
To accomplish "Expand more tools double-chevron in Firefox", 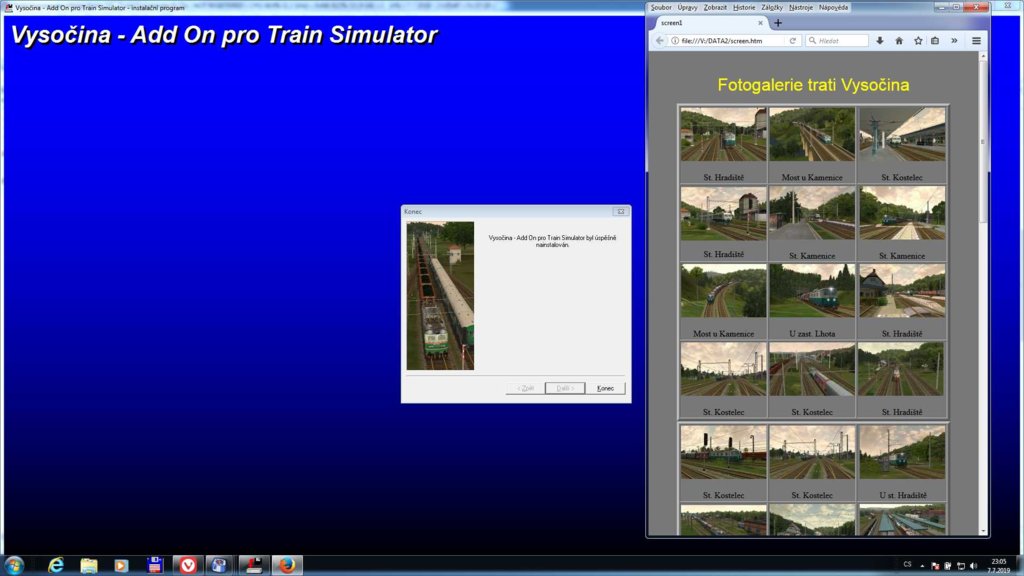I will click(x=954, y=40).
